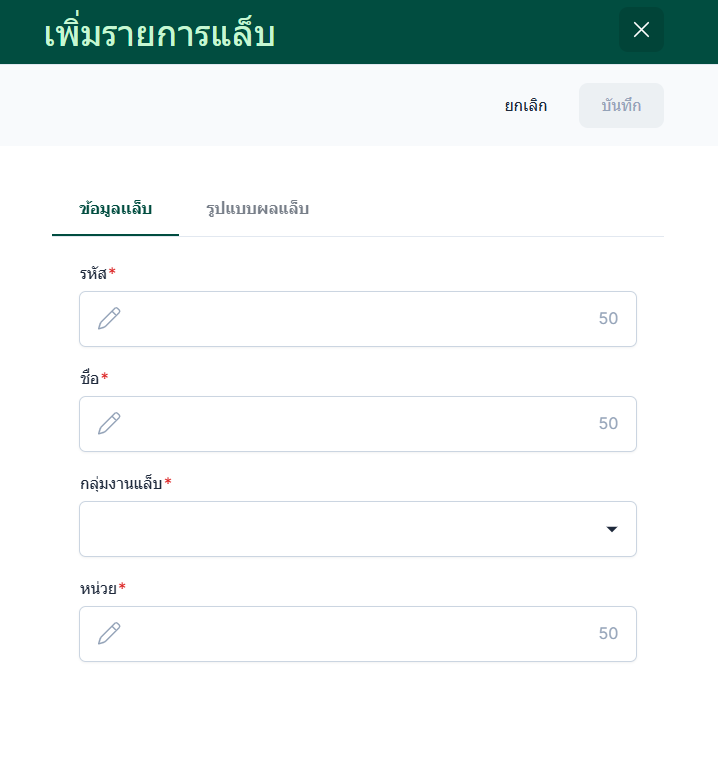Click the pencil icon in ชื่อ field

click(109, 424)
